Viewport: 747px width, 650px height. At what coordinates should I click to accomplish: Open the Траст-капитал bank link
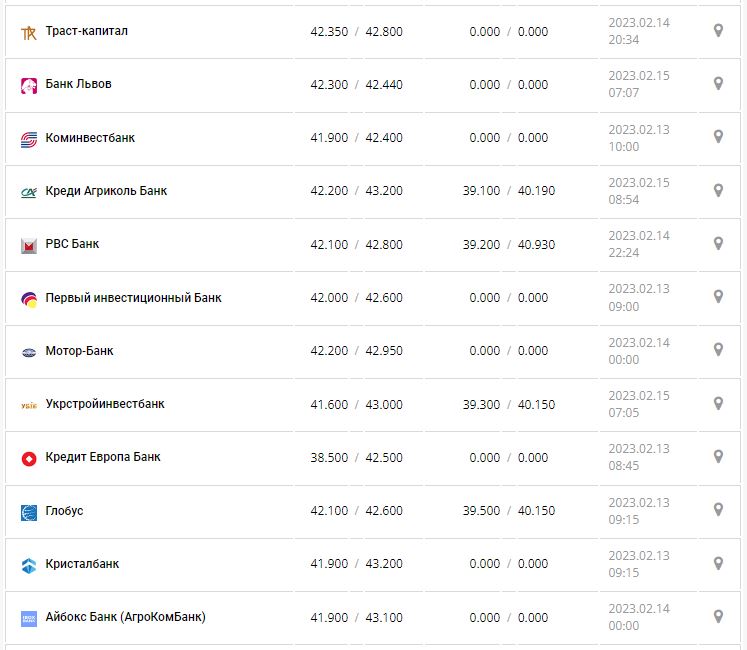pyautogui.click(x=87, y=31)
